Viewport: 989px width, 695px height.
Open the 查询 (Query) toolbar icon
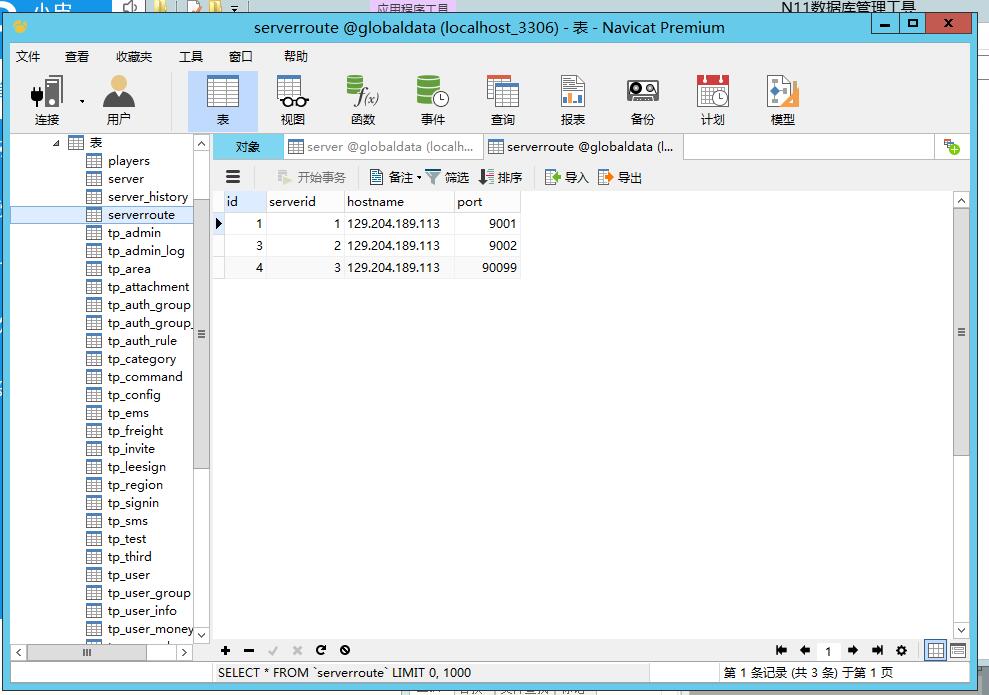tap(502, 100)
